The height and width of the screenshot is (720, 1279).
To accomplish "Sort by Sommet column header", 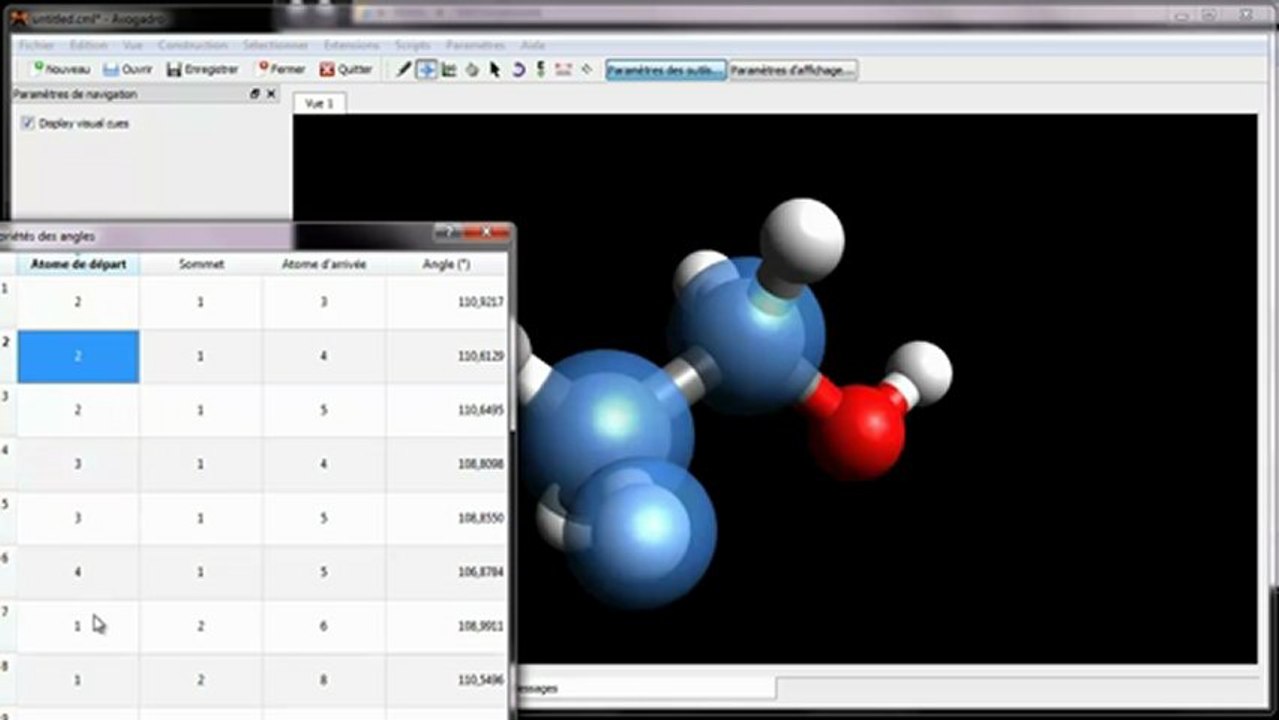I will 201,264.
